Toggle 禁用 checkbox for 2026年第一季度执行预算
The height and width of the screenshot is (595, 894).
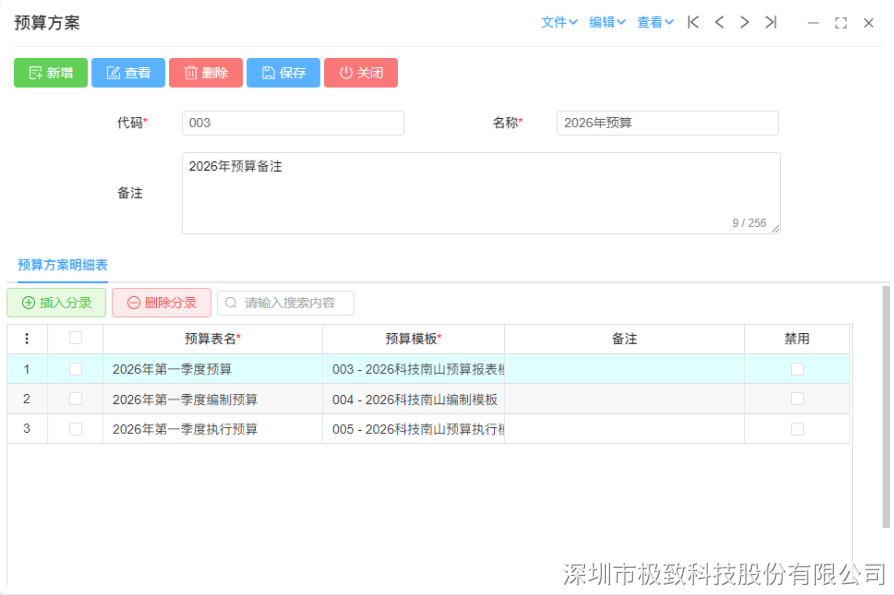pos(797,429)
